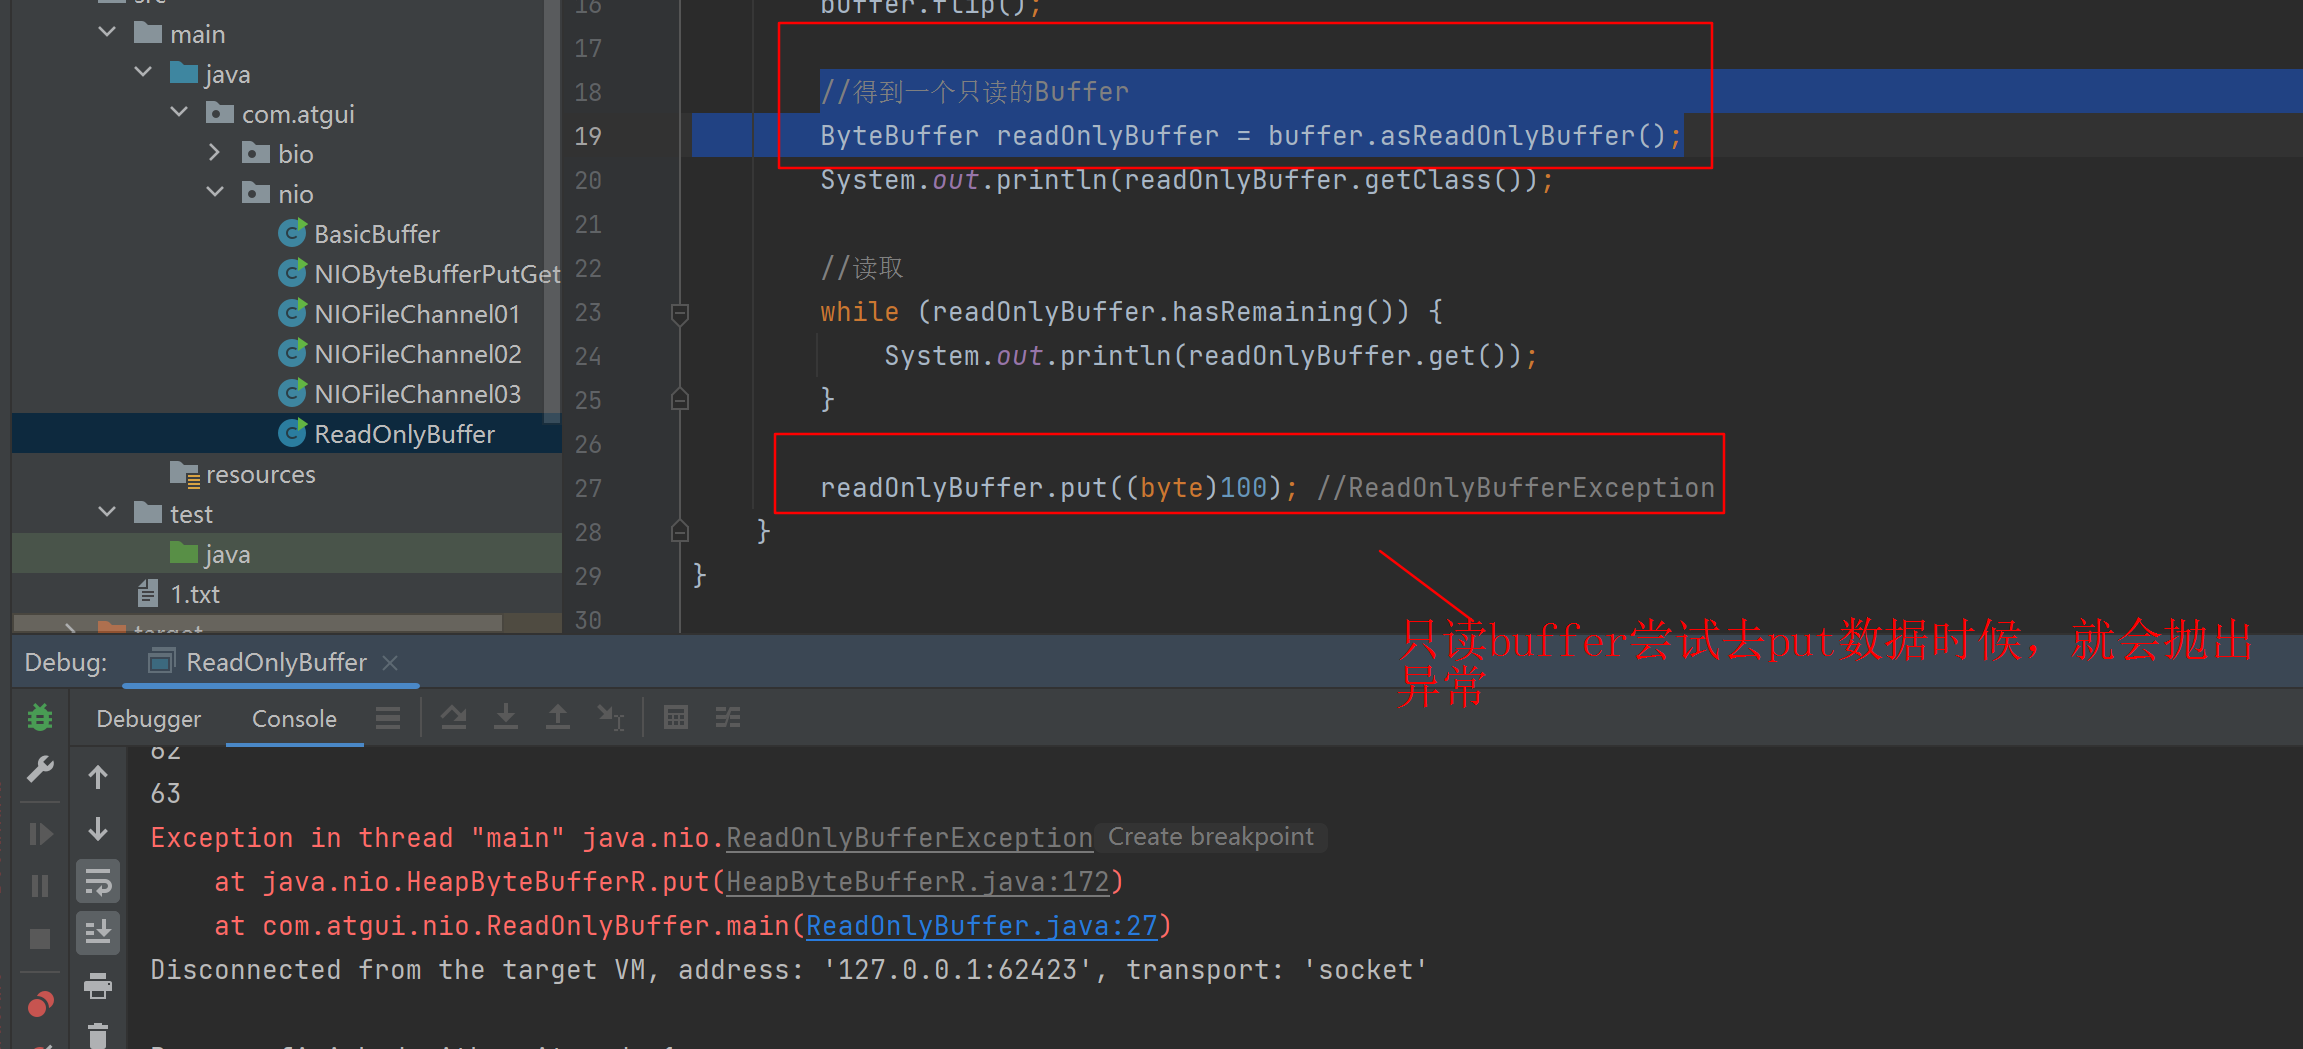This screenshot has height=1049, width=2303.
Task: Click the getClass() println statement
Action: point(1187,180)
